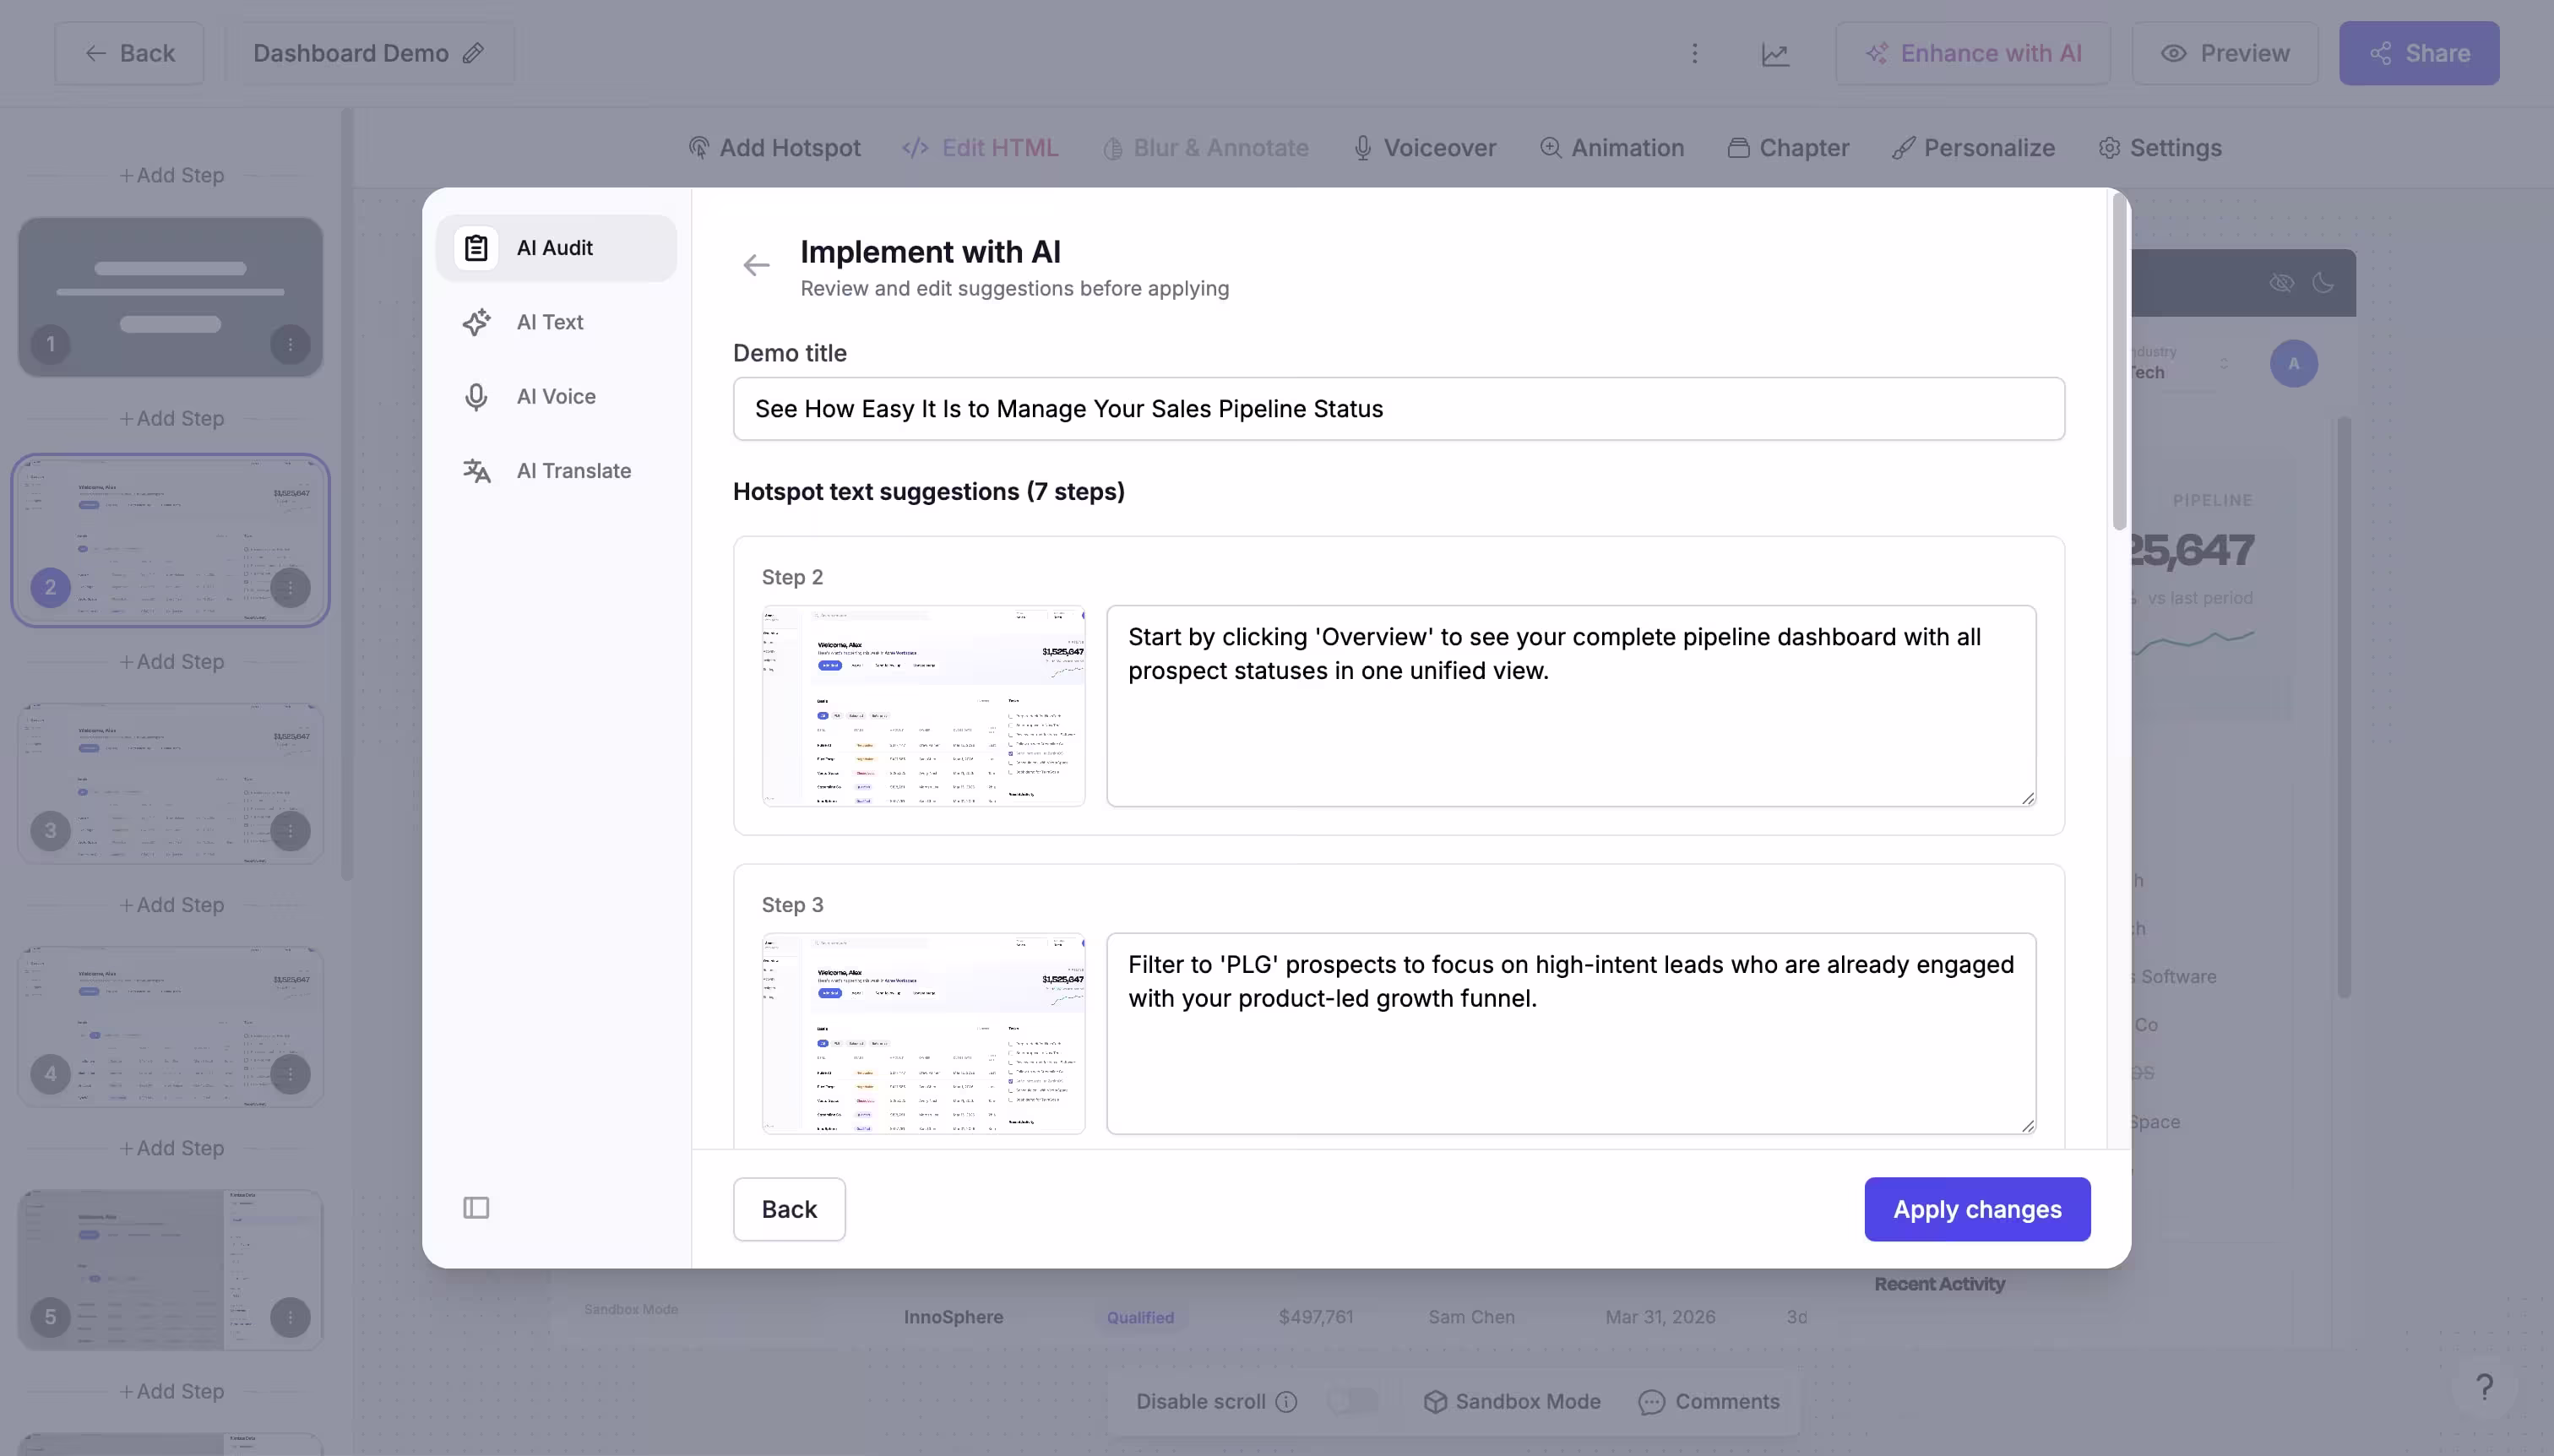2554x1456 pixels.
Task: Edit the Step 3 hotspot text area
Action: pyautogui.click(x=1571, y=1034)
